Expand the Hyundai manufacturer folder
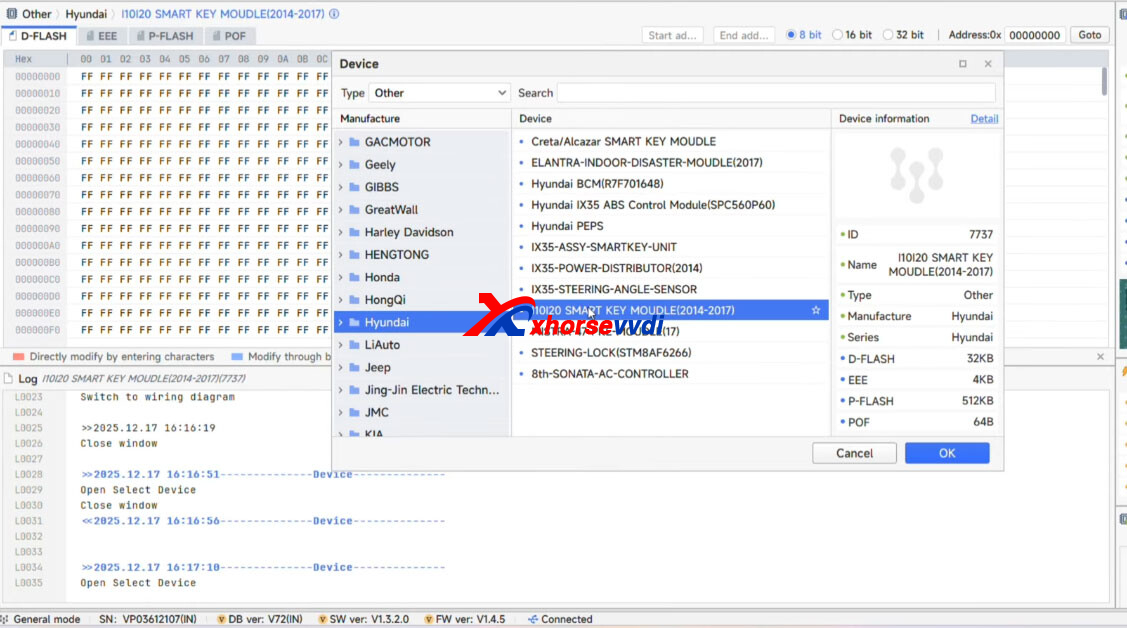1127x628 pixels. [341, 323]
